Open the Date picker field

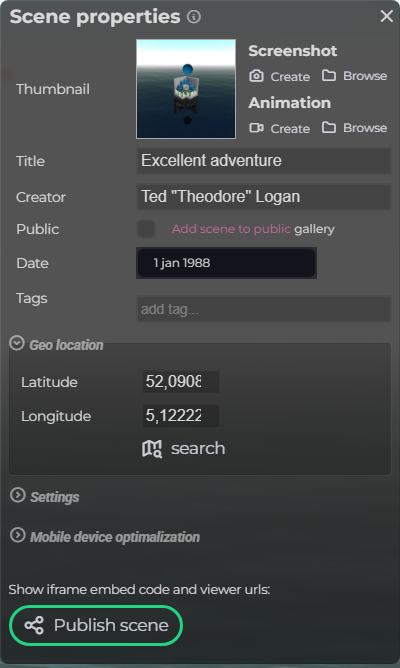[x=226, y=263]
